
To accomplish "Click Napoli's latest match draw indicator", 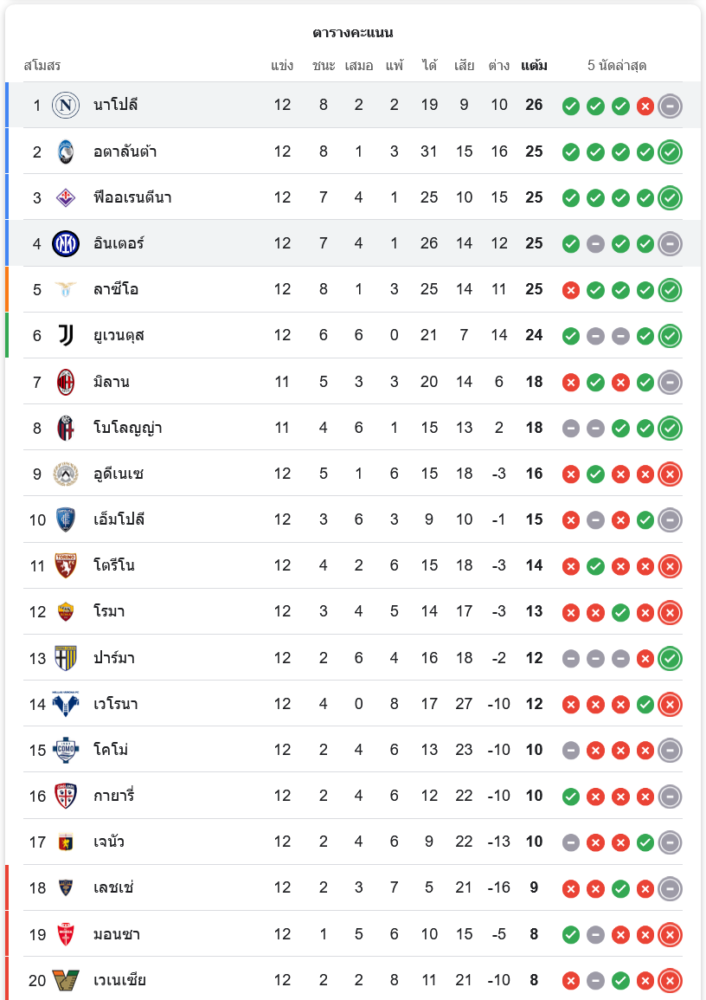I will coord(670,105).
